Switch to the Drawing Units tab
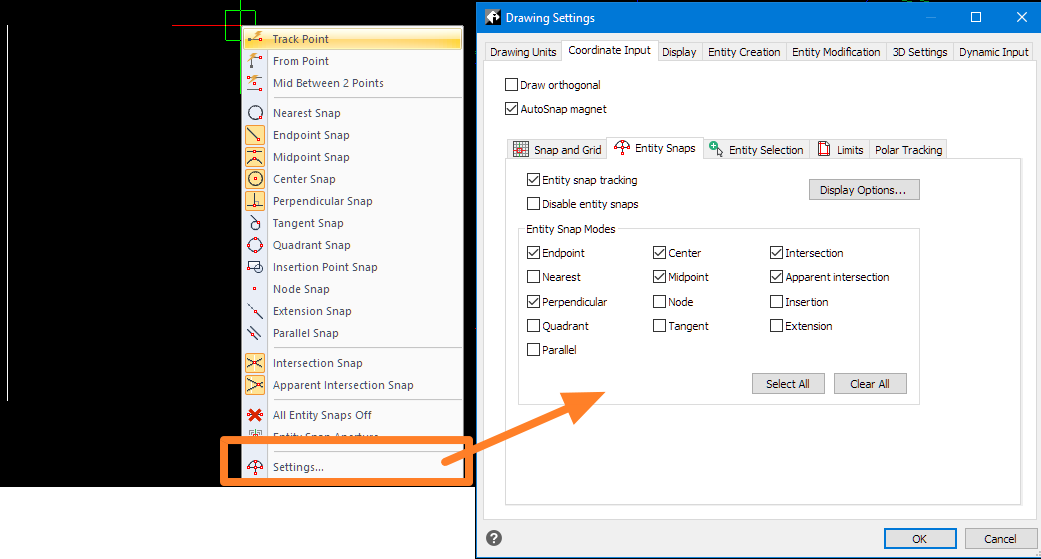 point(523,52)
